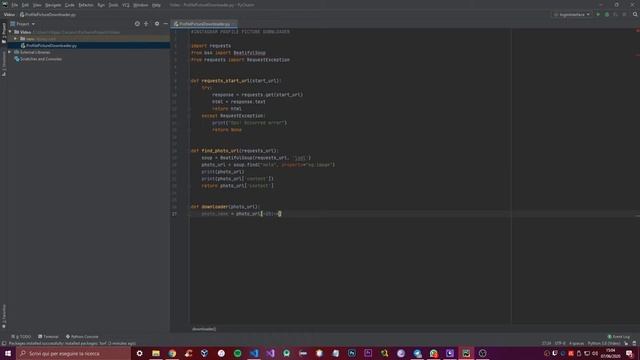The height and width of the screenshot is (360, 640).
Task: Click the 4 spaces indent status entry
Action: pos(576,344)
